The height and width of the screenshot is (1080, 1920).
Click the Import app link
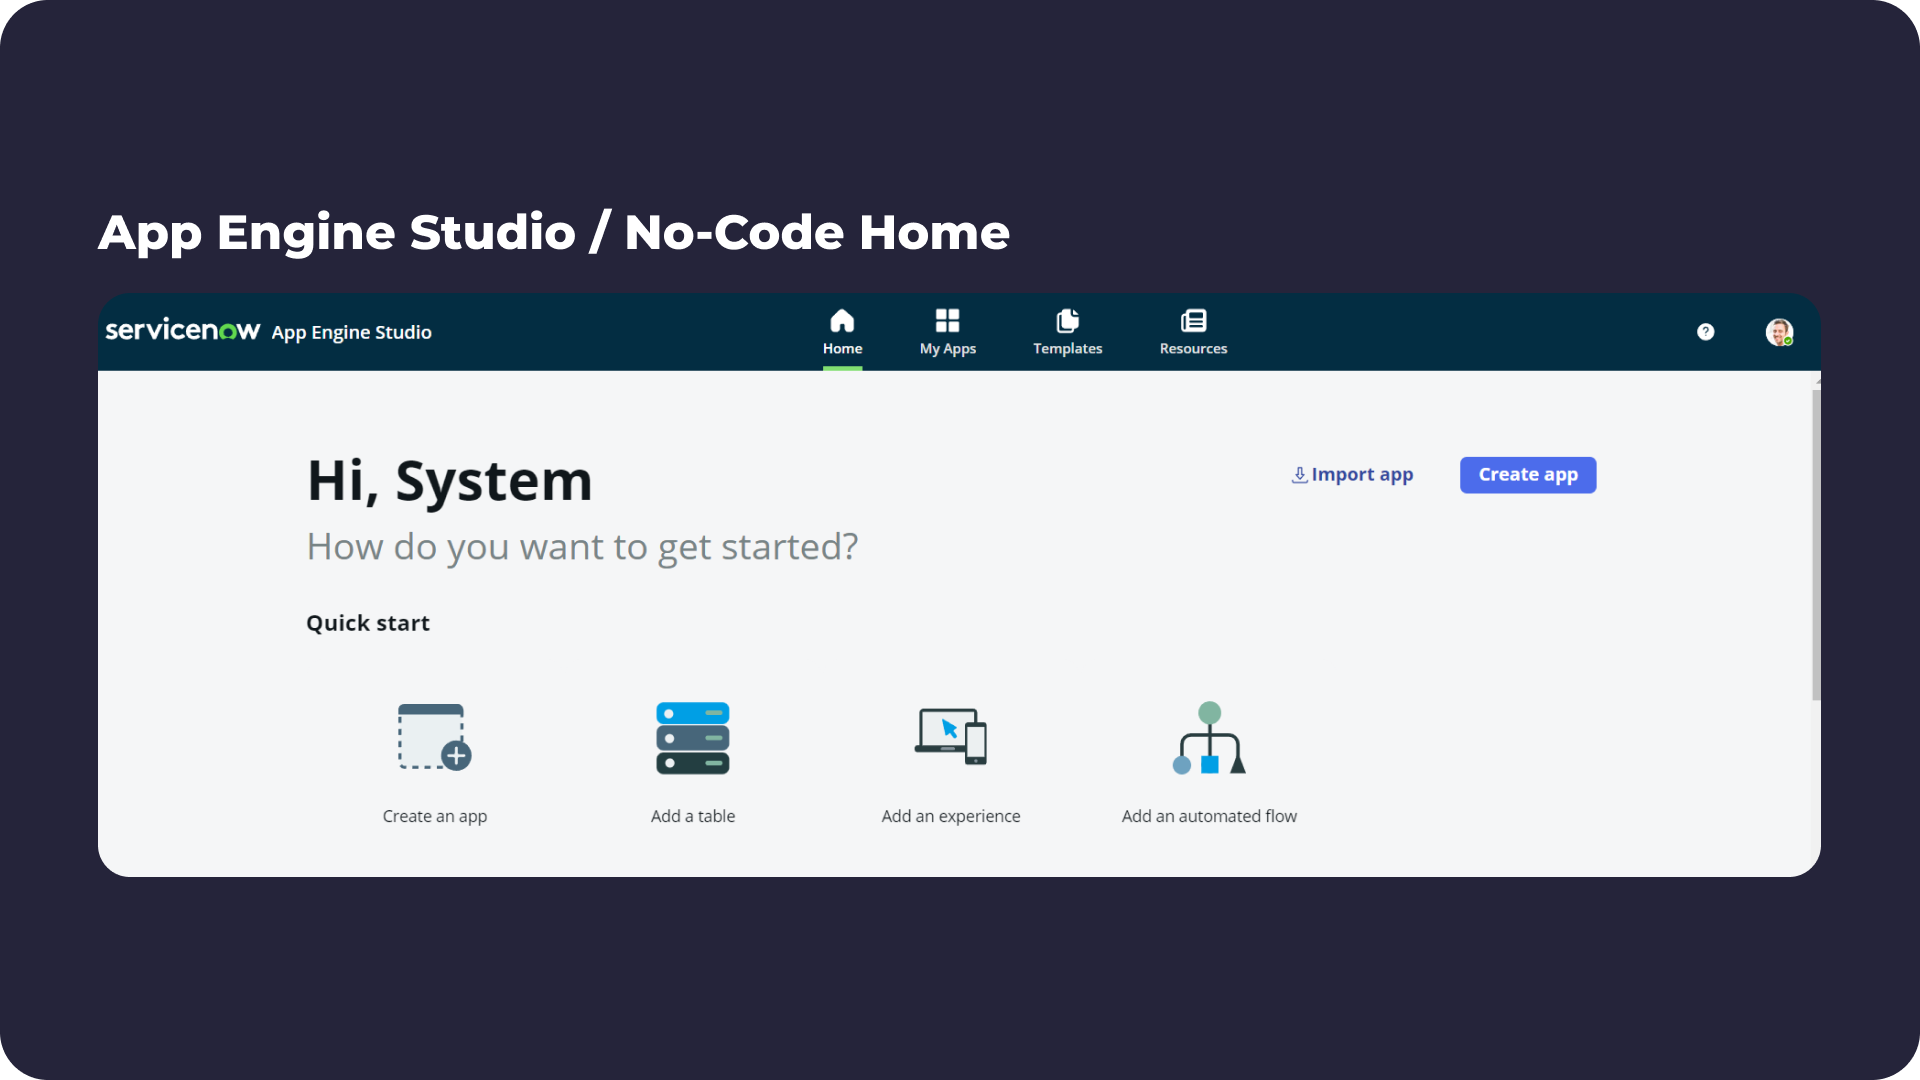[1353, 473]
